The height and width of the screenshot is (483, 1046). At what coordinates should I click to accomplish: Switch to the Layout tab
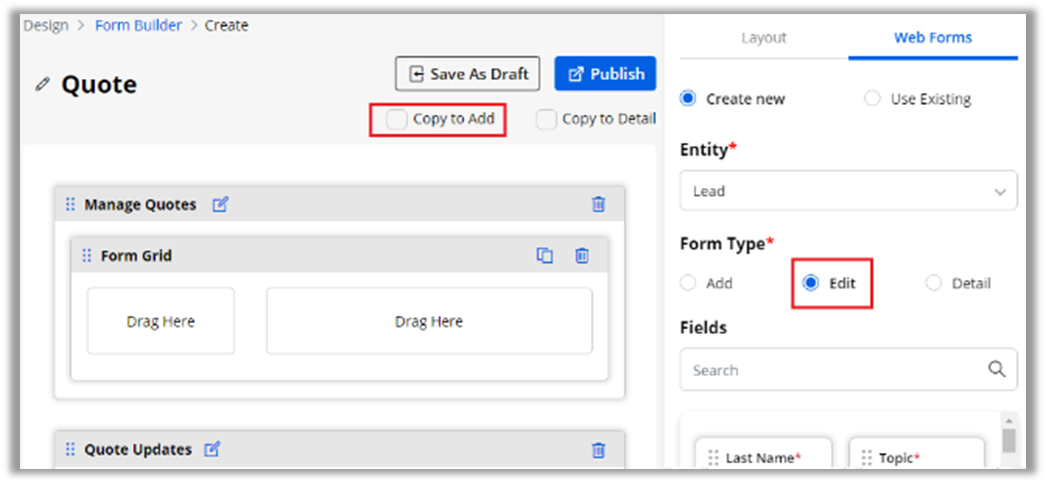coord(763,38)
